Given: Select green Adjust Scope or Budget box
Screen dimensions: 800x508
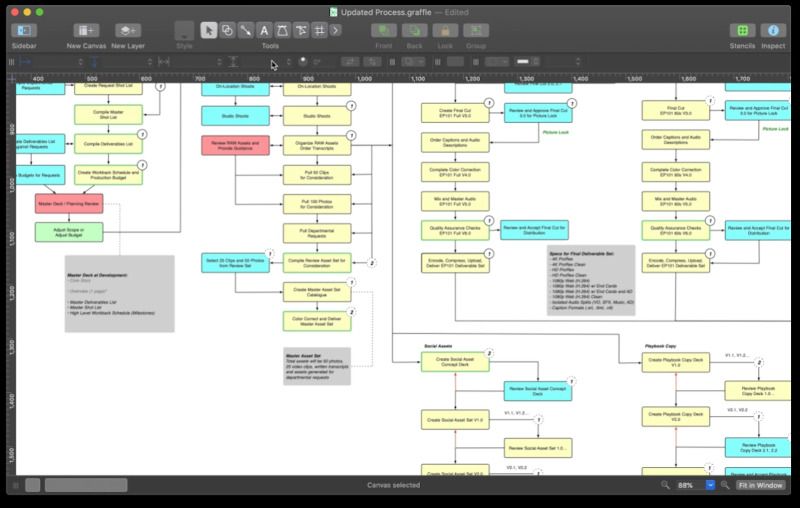Looking at the screenshot, I should pos(69,232).
